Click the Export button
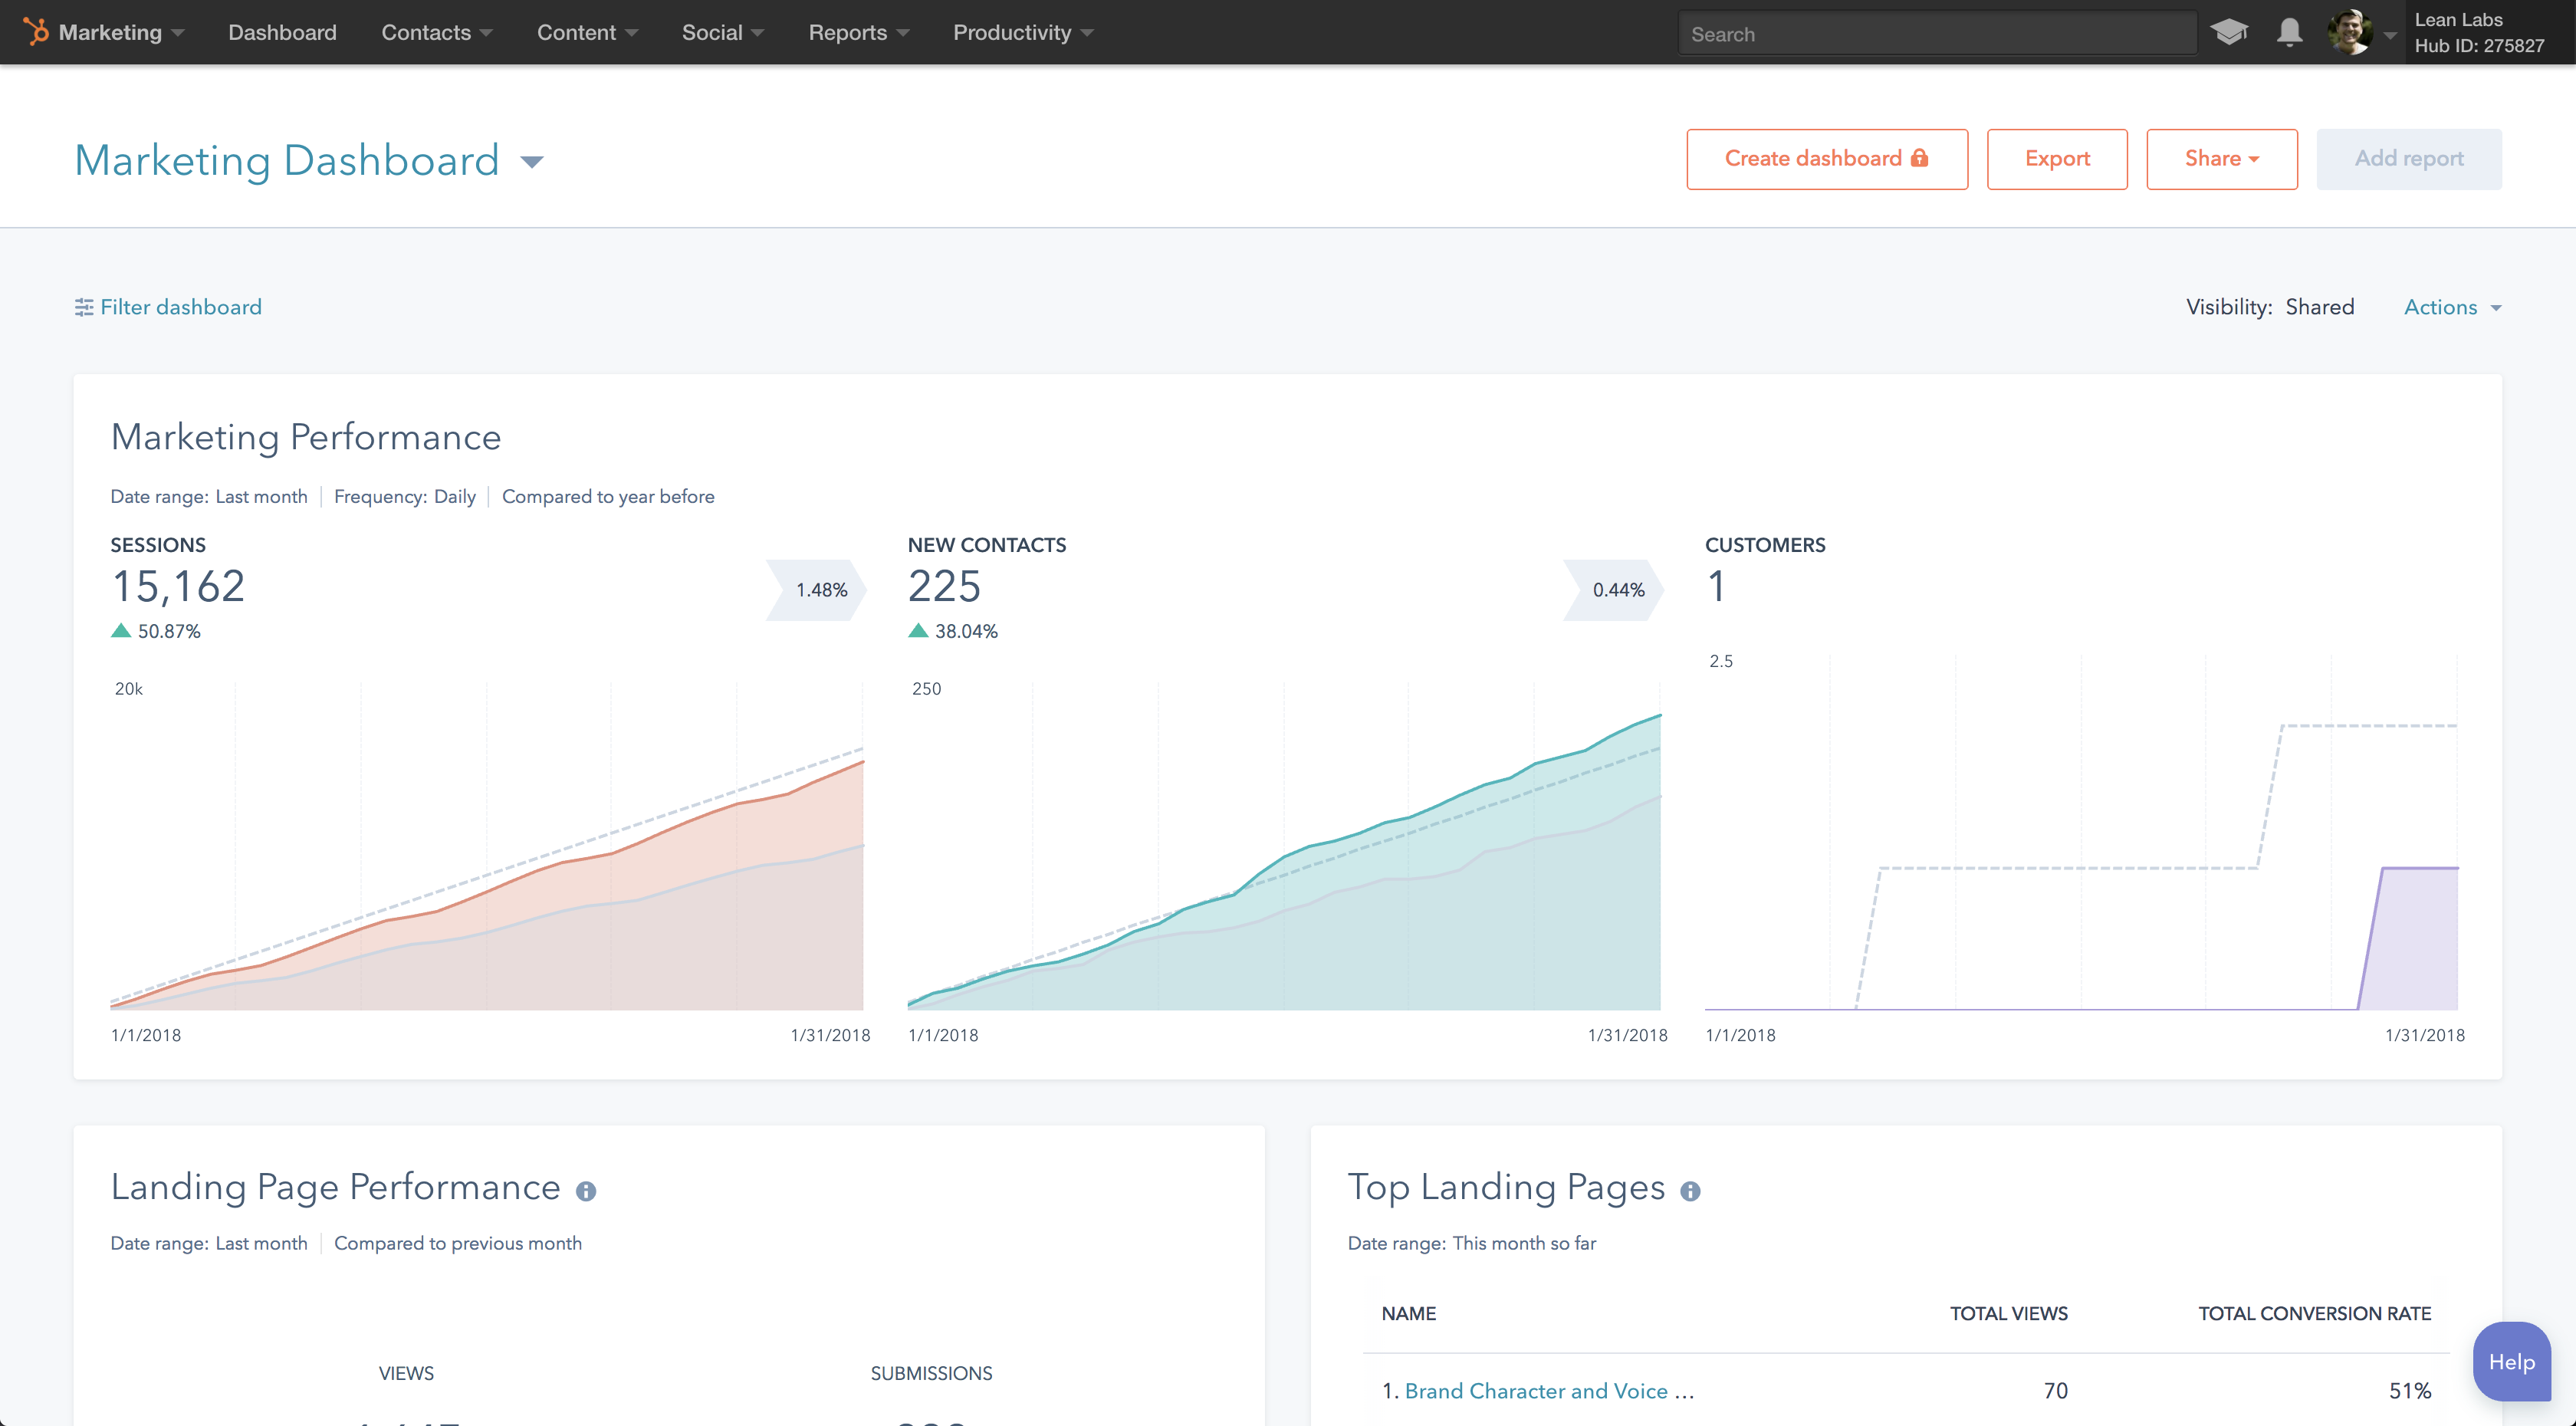2576x1426 pixels. click(x=2056, y=158)
